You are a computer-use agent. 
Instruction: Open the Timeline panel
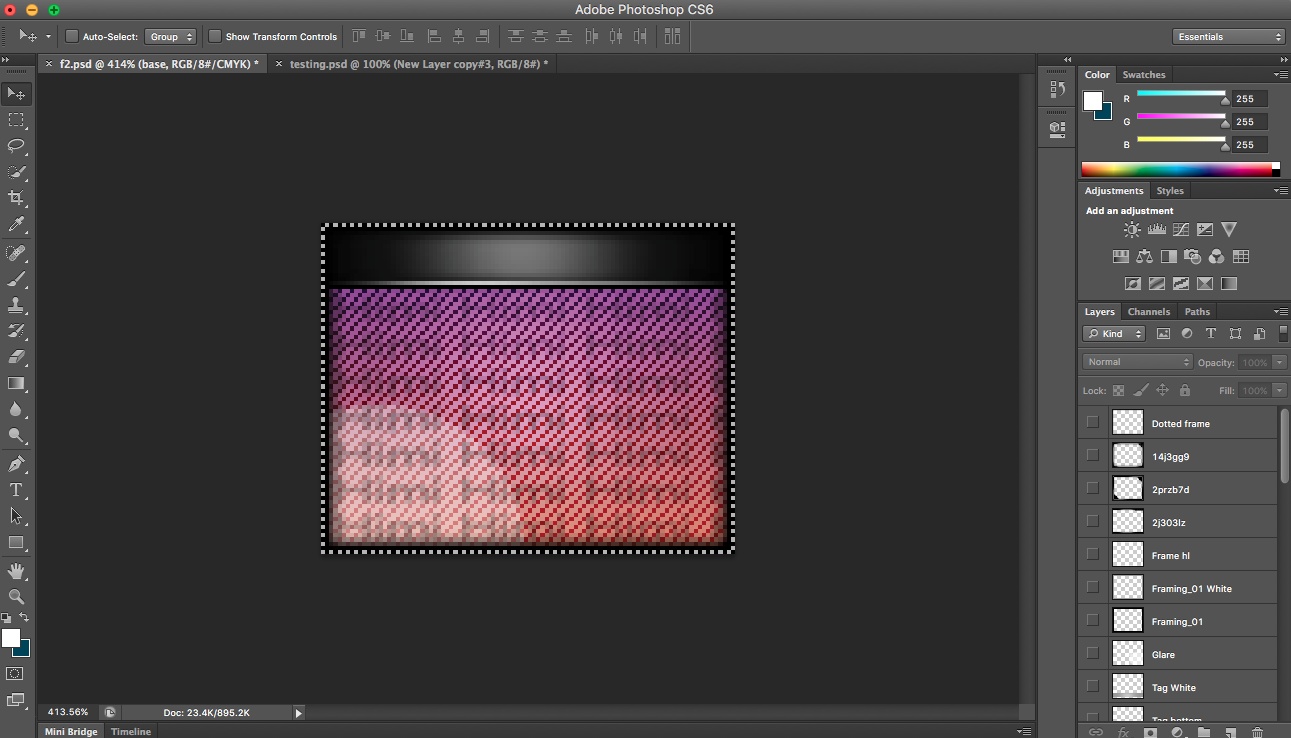click(x=130, y=731)
